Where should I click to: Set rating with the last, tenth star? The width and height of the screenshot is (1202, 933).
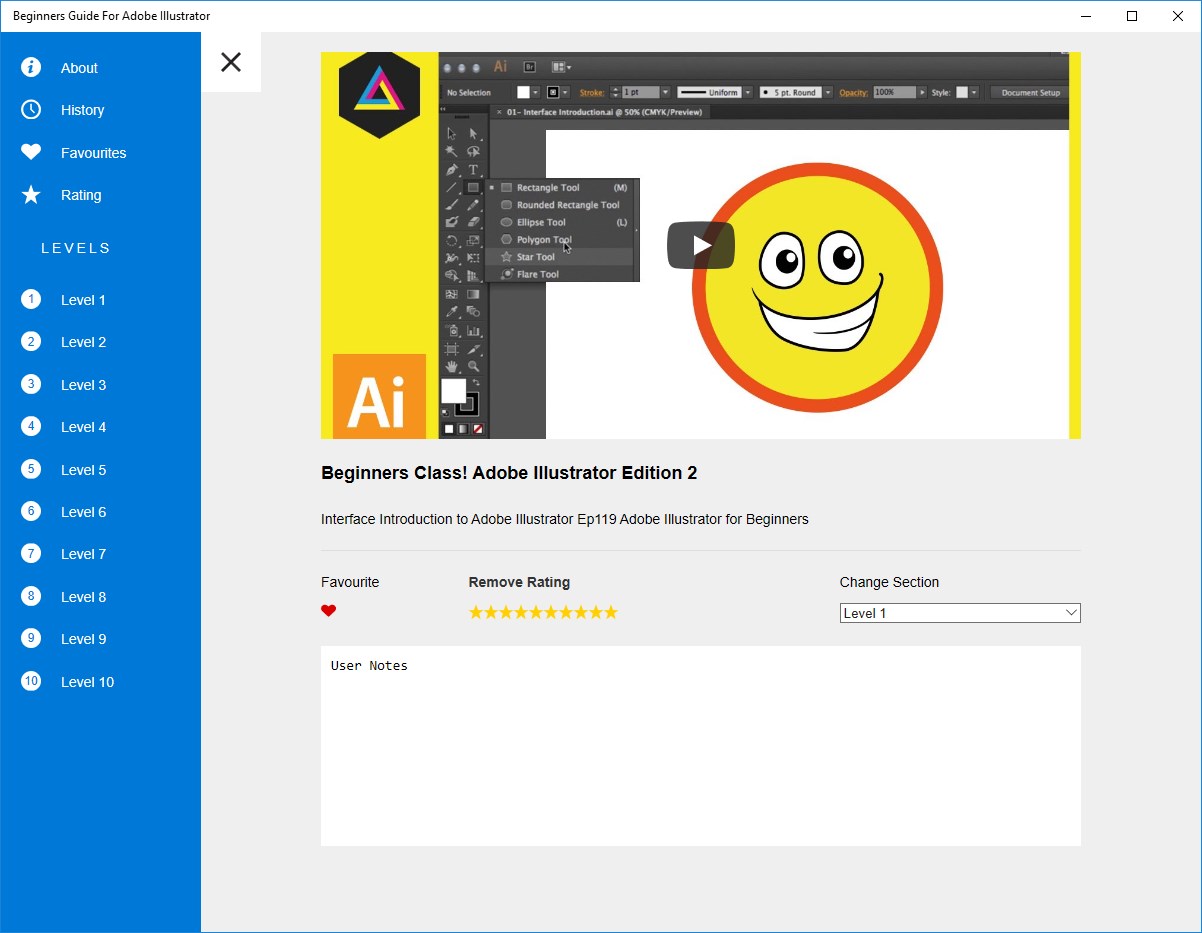(611, 612)
